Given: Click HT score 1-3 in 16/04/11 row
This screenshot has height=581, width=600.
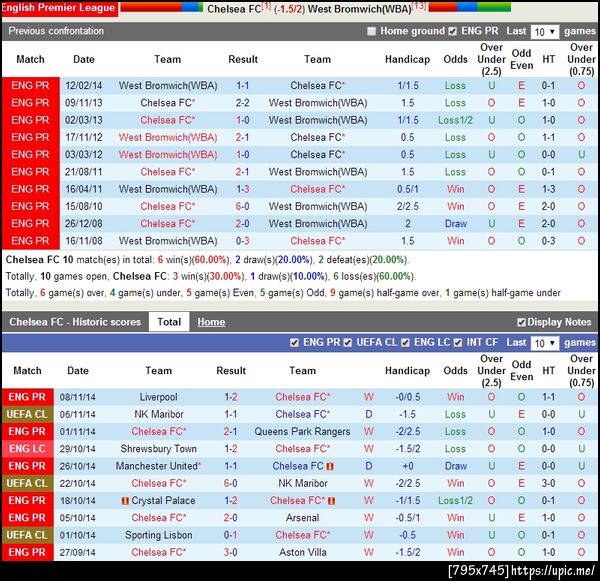Looking at the screenshot, I should (x=548, y=189).
